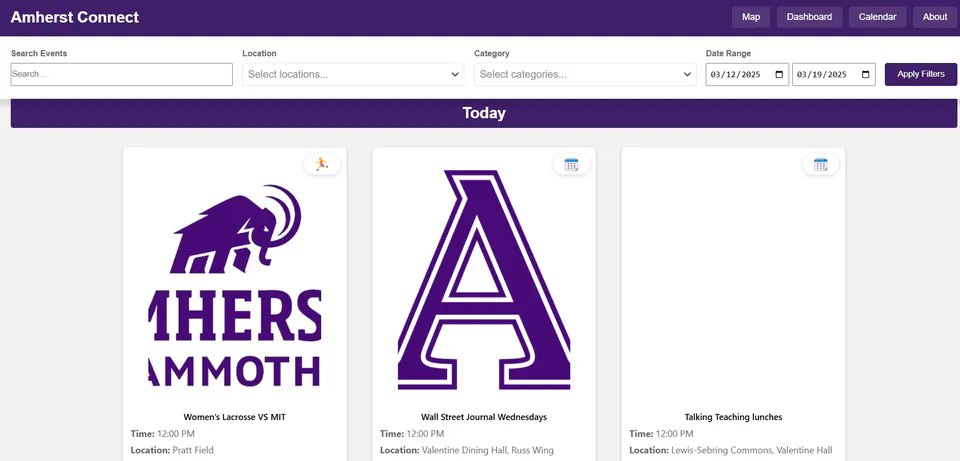Click calendar icon on Talking Teaching lunches card
The width and height of the screenshot is (960, 461).
[x=820, y=164]
